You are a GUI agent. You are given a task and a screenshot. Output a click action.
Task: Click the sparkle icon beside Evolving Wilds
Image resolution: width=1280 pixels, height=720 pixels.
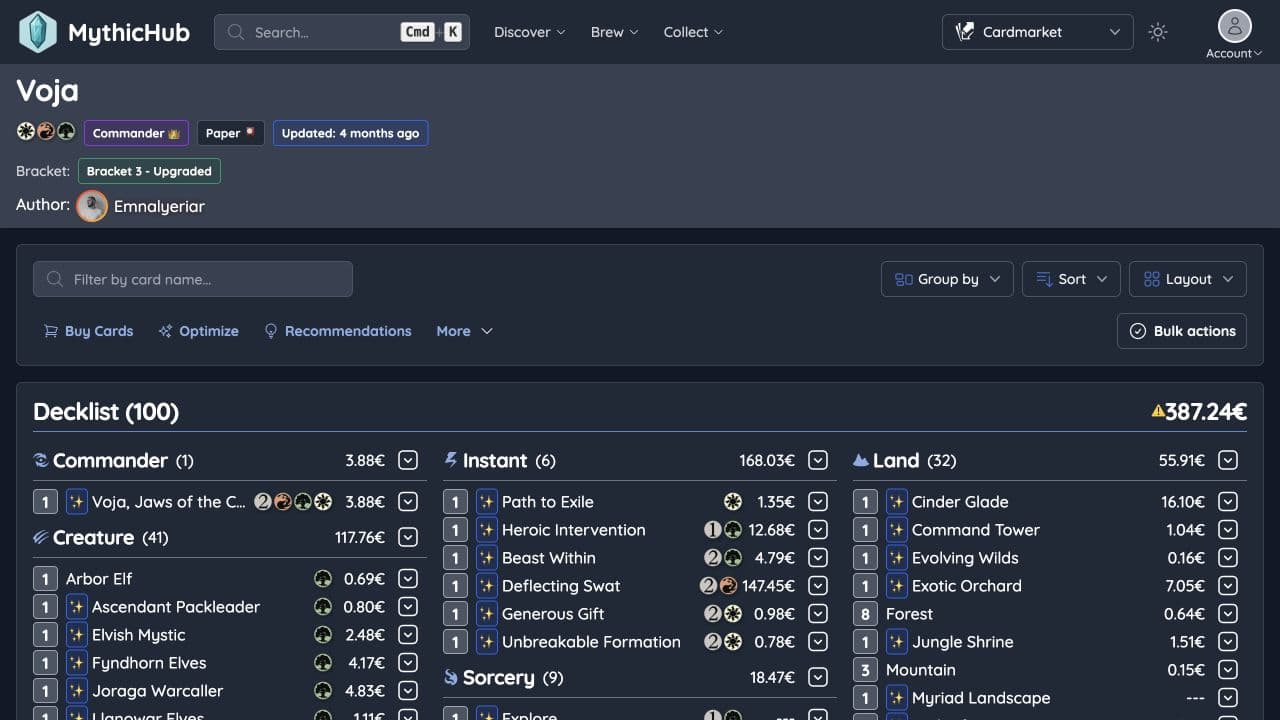897,558
